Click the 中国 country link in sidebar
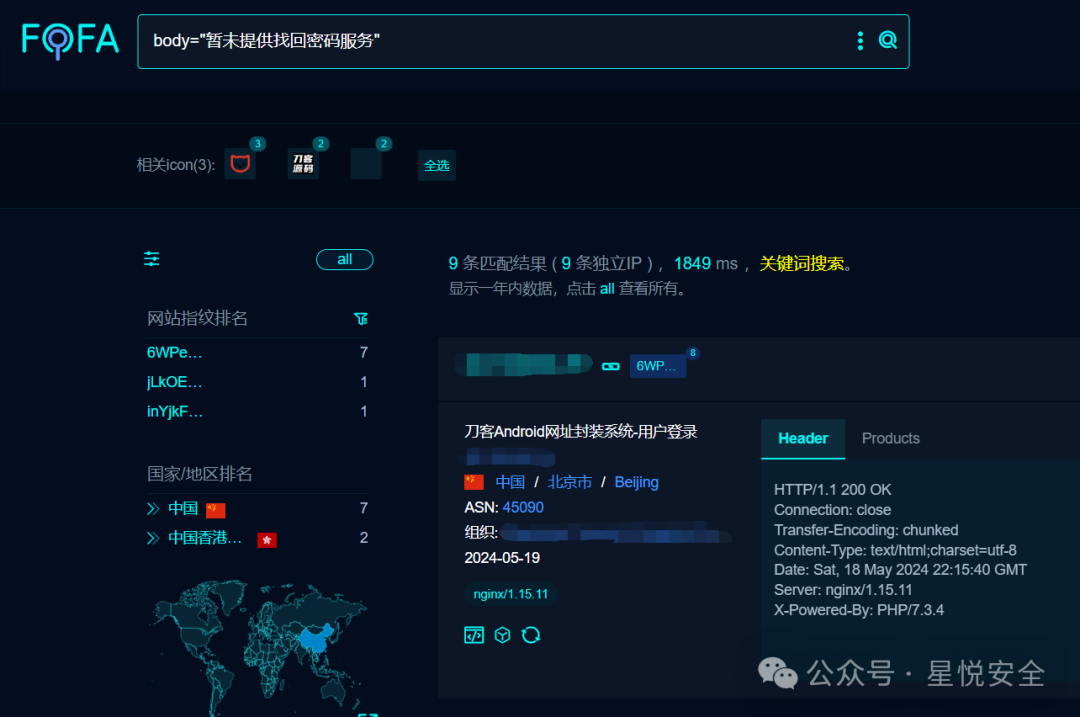Viewport: 1080px width, 717px height. point(183,508)
